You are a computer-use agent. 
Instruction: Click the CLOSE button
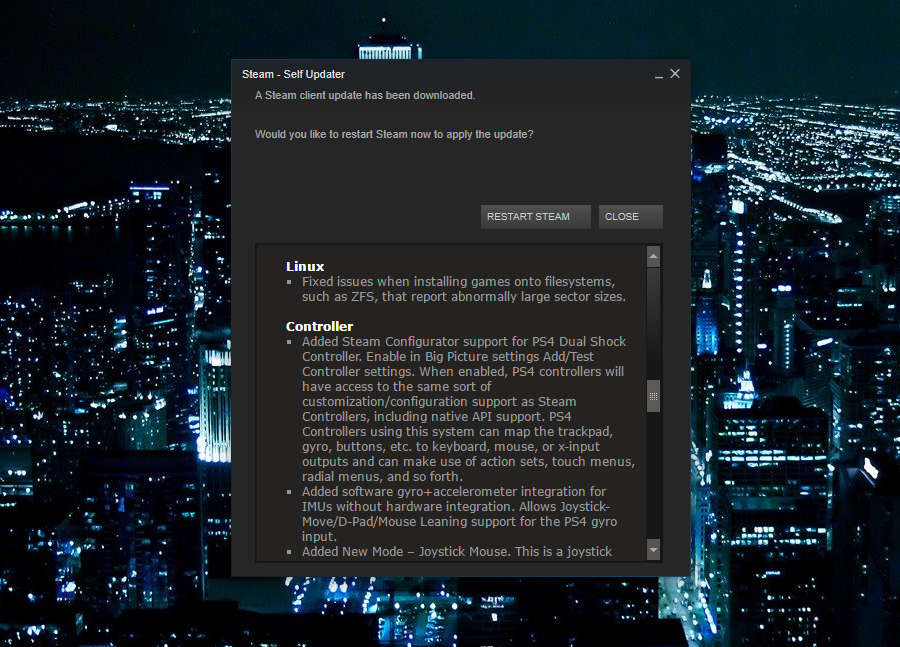point(630,216)
